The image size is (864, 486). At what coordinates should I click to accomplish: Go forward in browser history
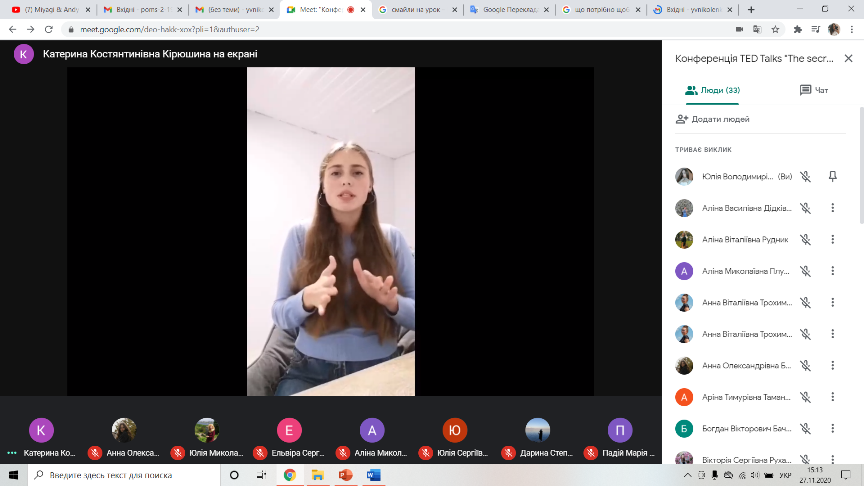pos(30,29)
